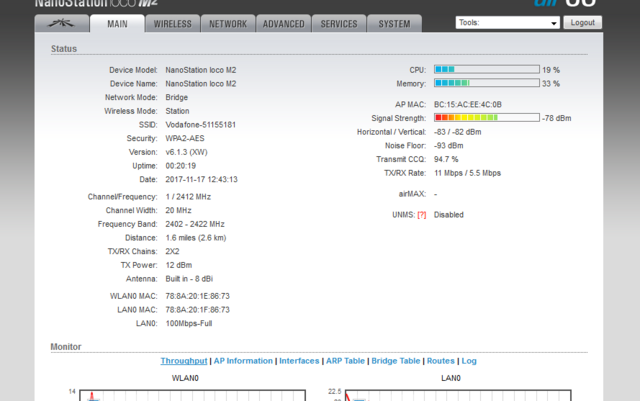640x401 pixels.
Task: Click Frequency Band 2402 - 2422 MHz
Action: (195, 224)
